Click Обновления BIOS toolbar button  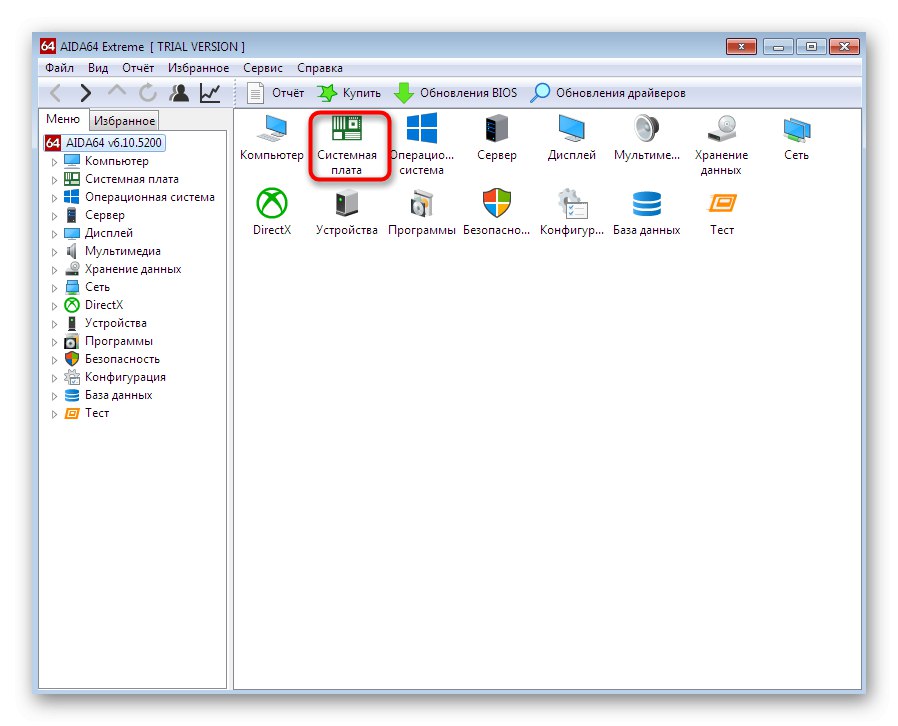click(455, 93)
